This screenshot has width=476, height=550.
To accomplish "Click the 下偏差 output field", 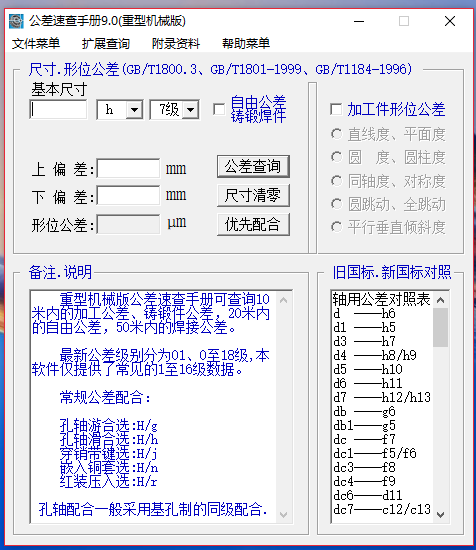I will 128,195.
